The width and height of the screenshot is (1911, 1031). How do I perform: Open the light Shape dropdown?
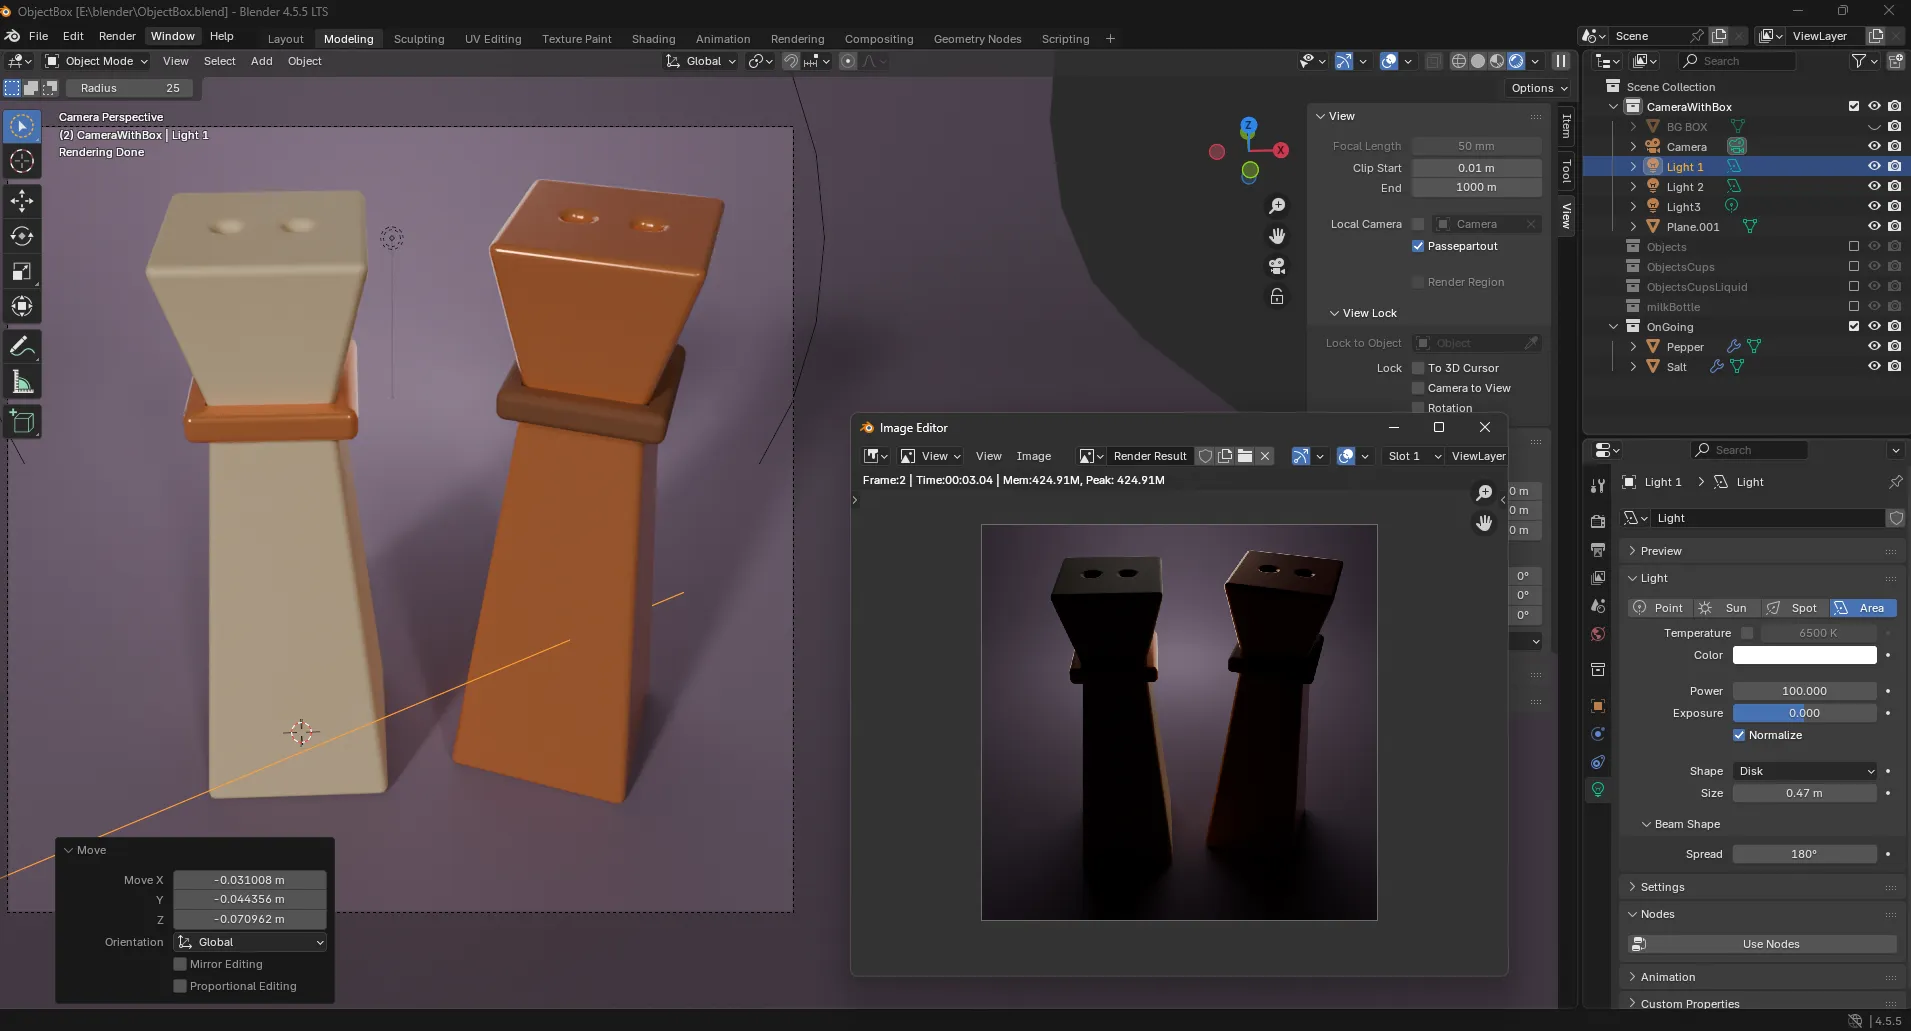1805,771
